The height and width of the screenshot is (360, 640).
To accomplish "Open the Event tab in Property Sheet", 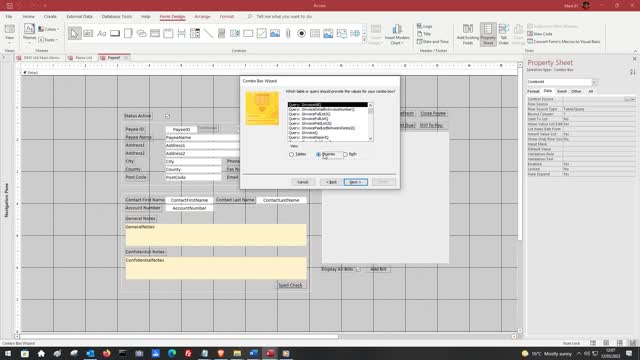I will (562, 91).
